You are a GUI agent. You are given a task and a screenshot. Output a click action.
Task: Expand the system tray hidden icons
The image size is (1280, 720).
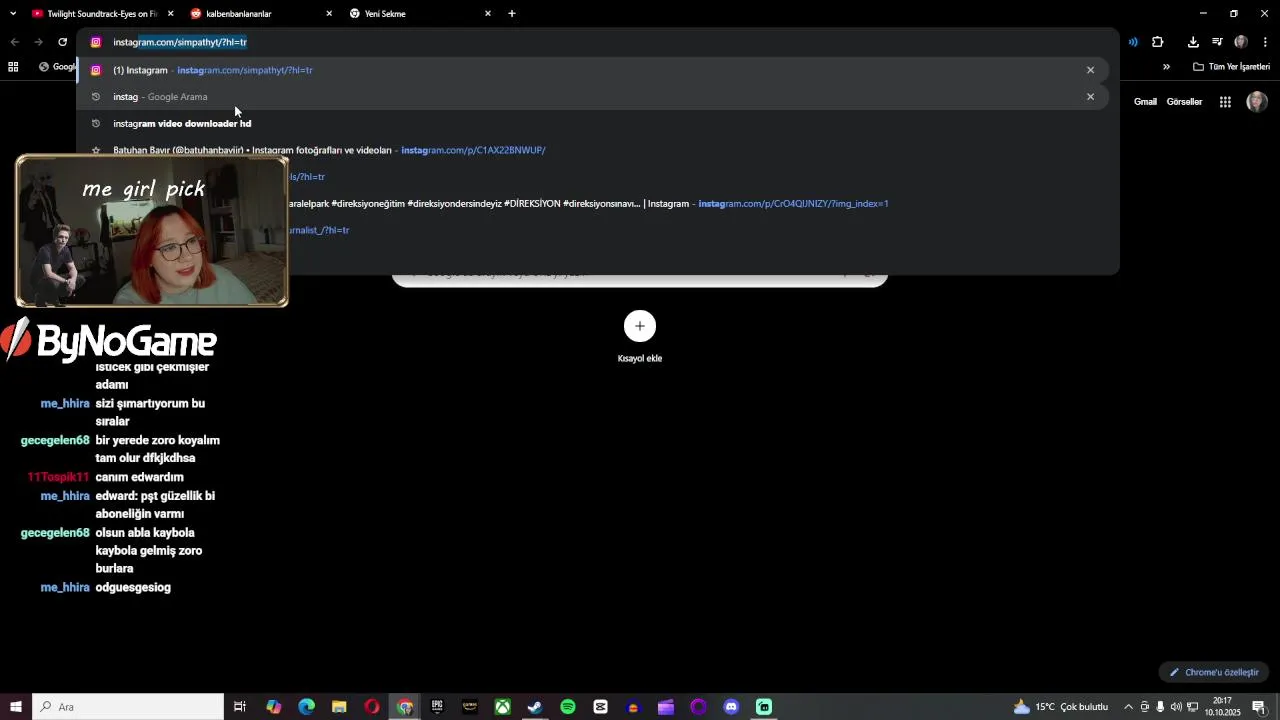(x=1129, y=707)
